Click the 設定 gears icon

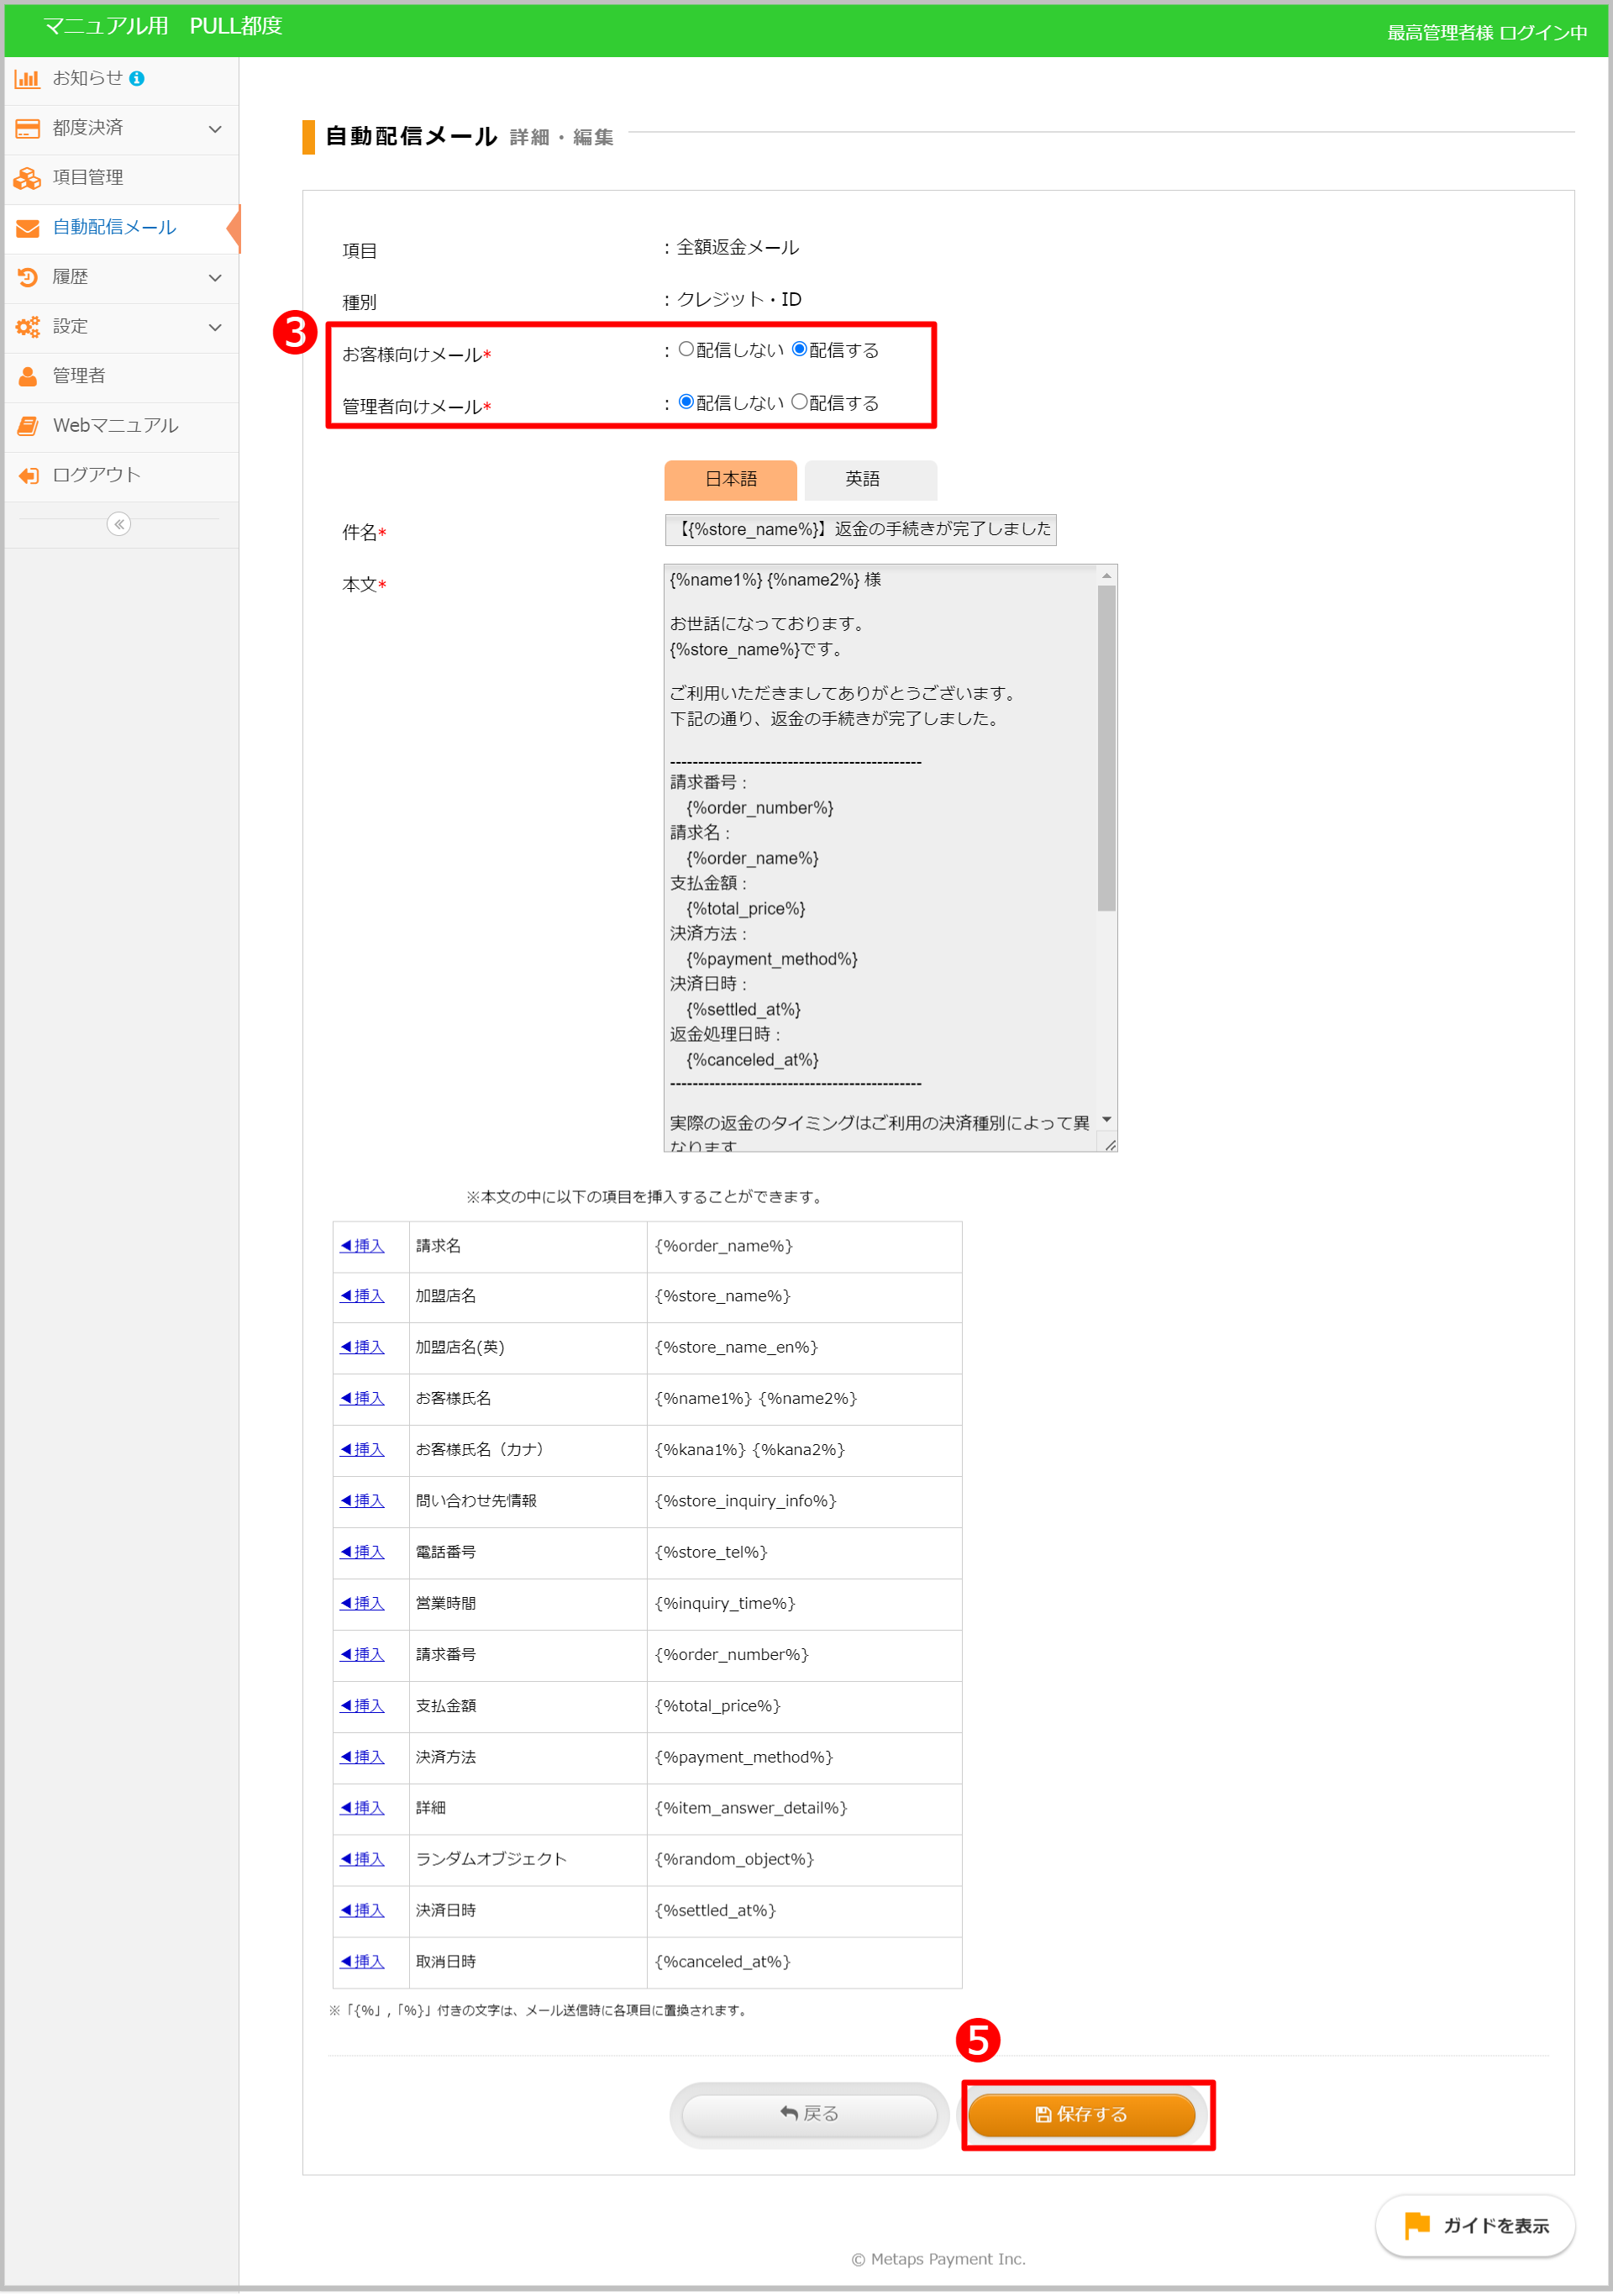point(27,326)
